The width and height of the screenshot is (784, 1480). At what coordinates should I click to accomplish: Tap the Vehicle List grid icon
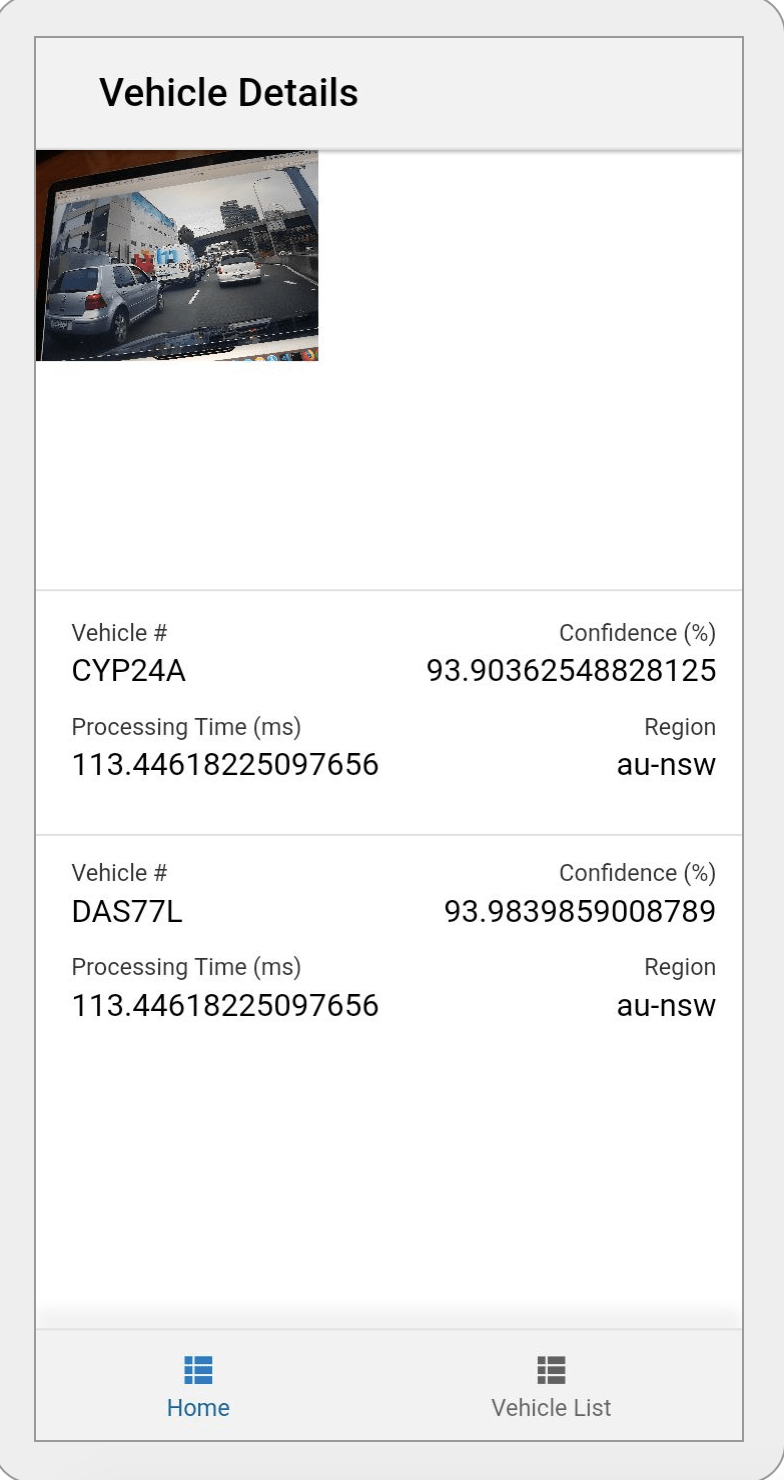pyautogui.click(x=551, y=1369)
